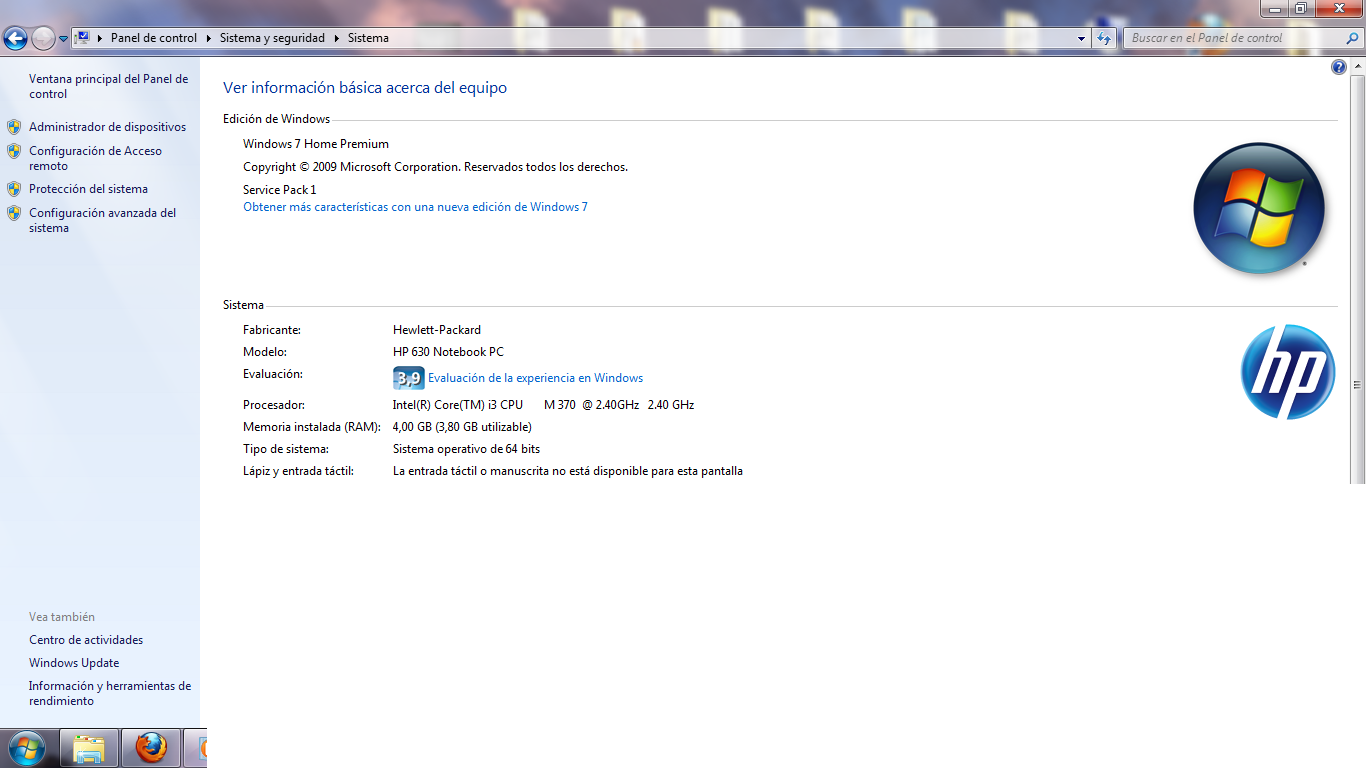Click Sistema operativo de 64 bits text
1366x768 pixels.
pos(466,449)
